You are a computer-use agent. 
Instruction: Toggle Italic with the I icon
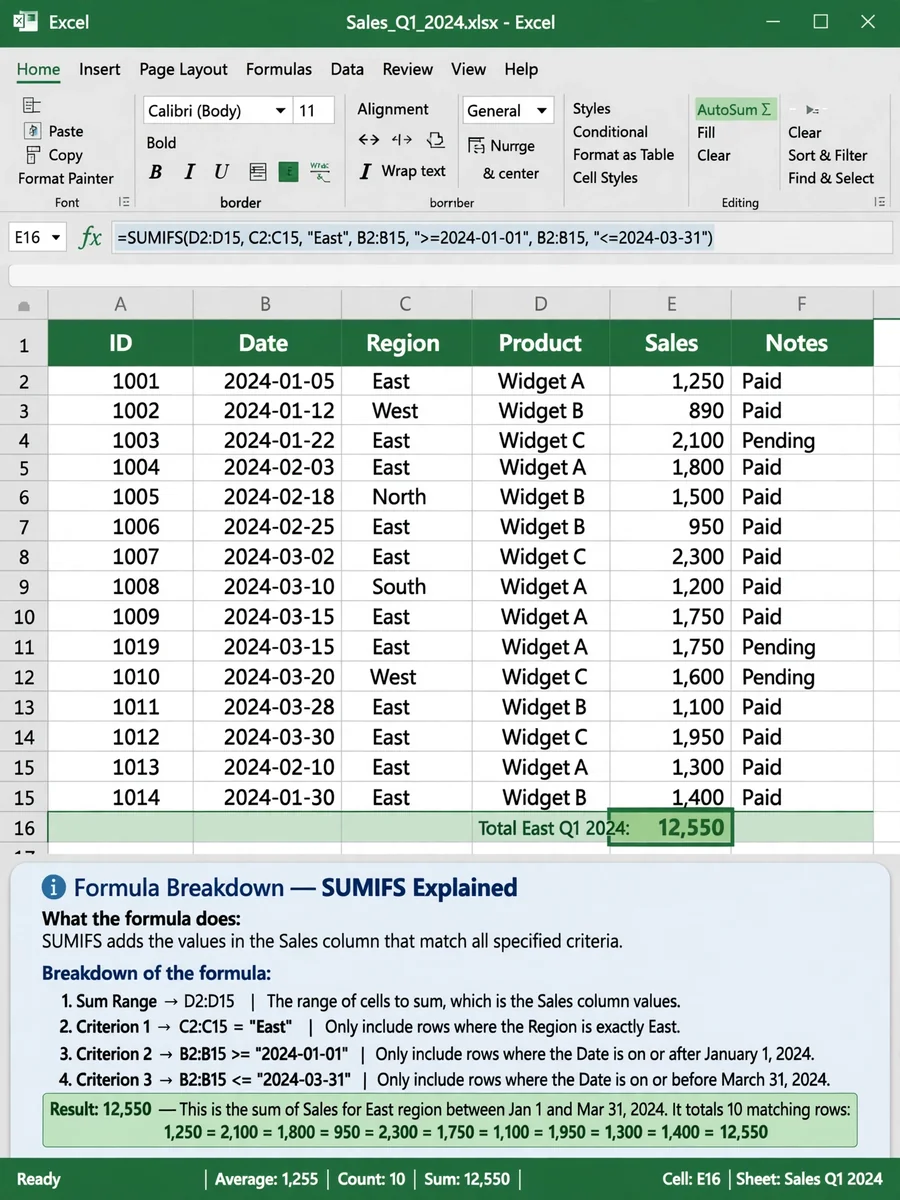(x=189, y=172)
